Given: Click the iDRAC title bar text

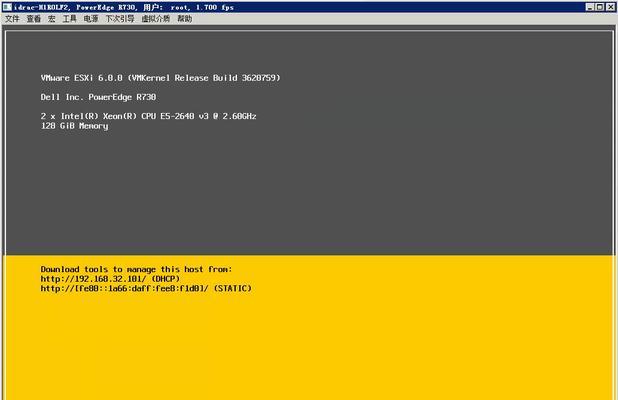Looking at the screenshot, I should click(124, 7).
